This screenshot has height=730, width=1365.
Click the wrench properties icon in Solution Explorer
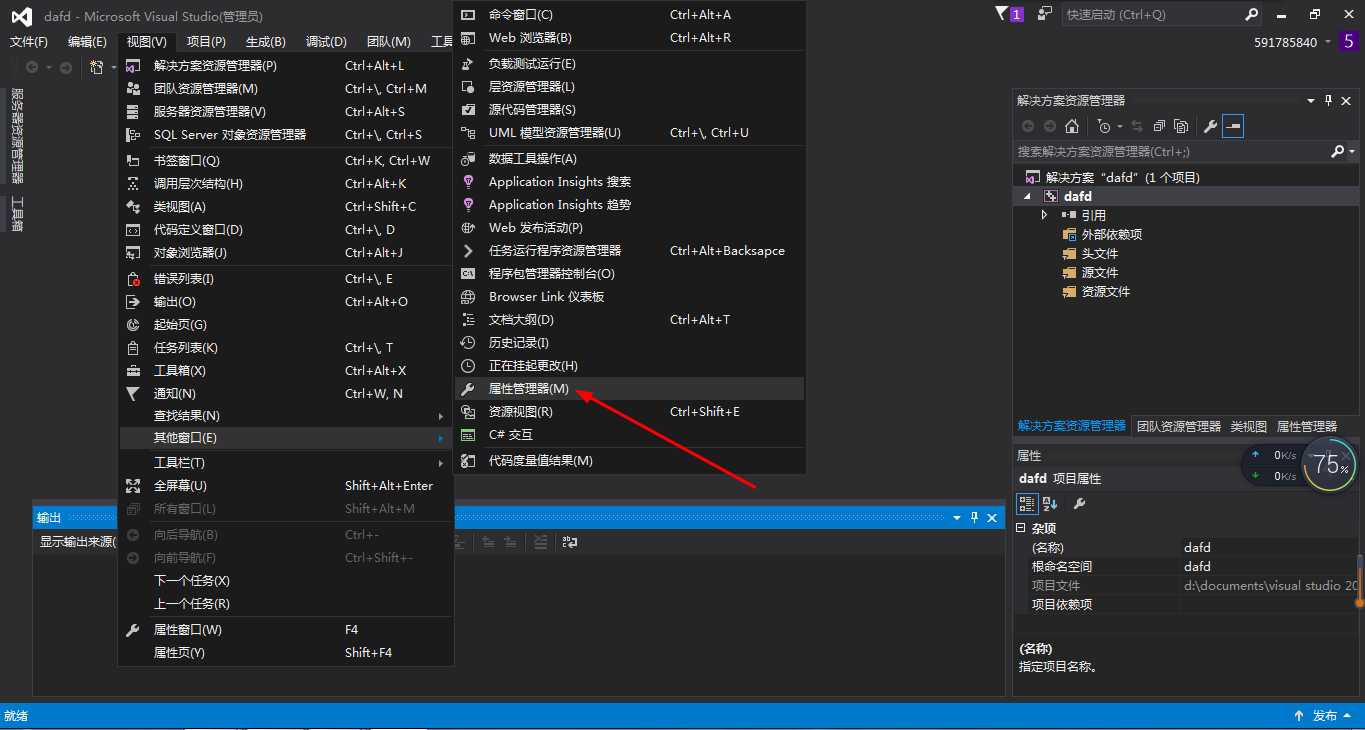coord(1210,126)
